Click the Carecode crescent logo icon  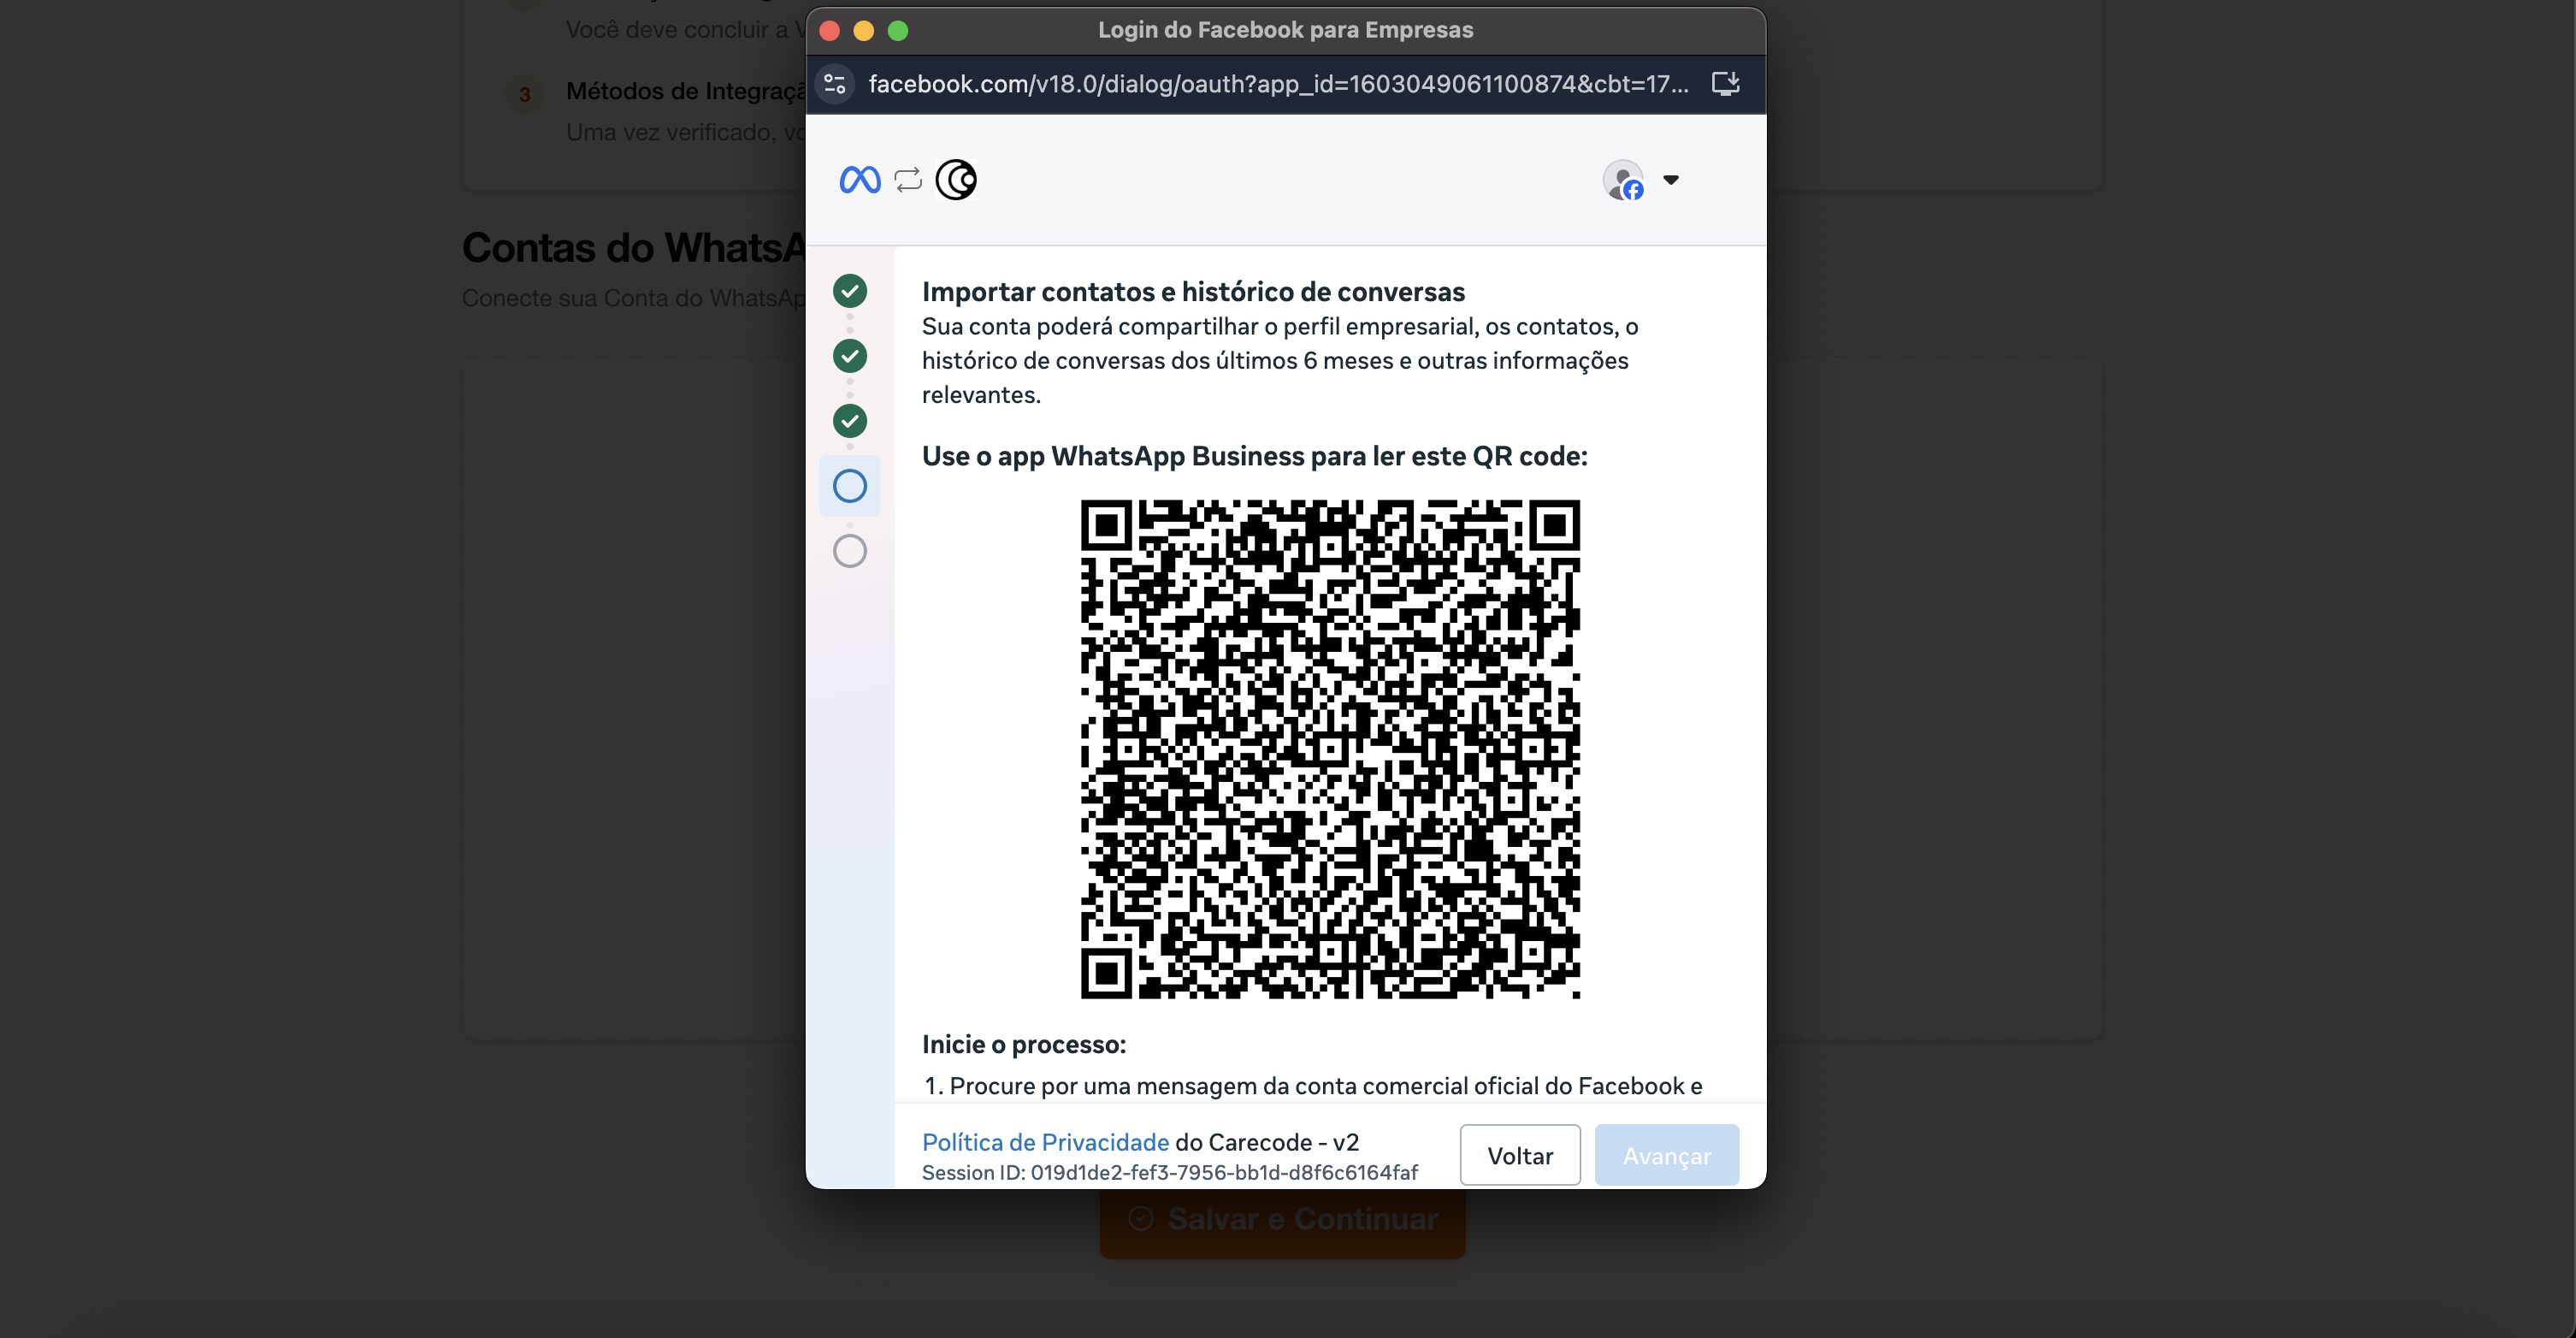(956, 180)
